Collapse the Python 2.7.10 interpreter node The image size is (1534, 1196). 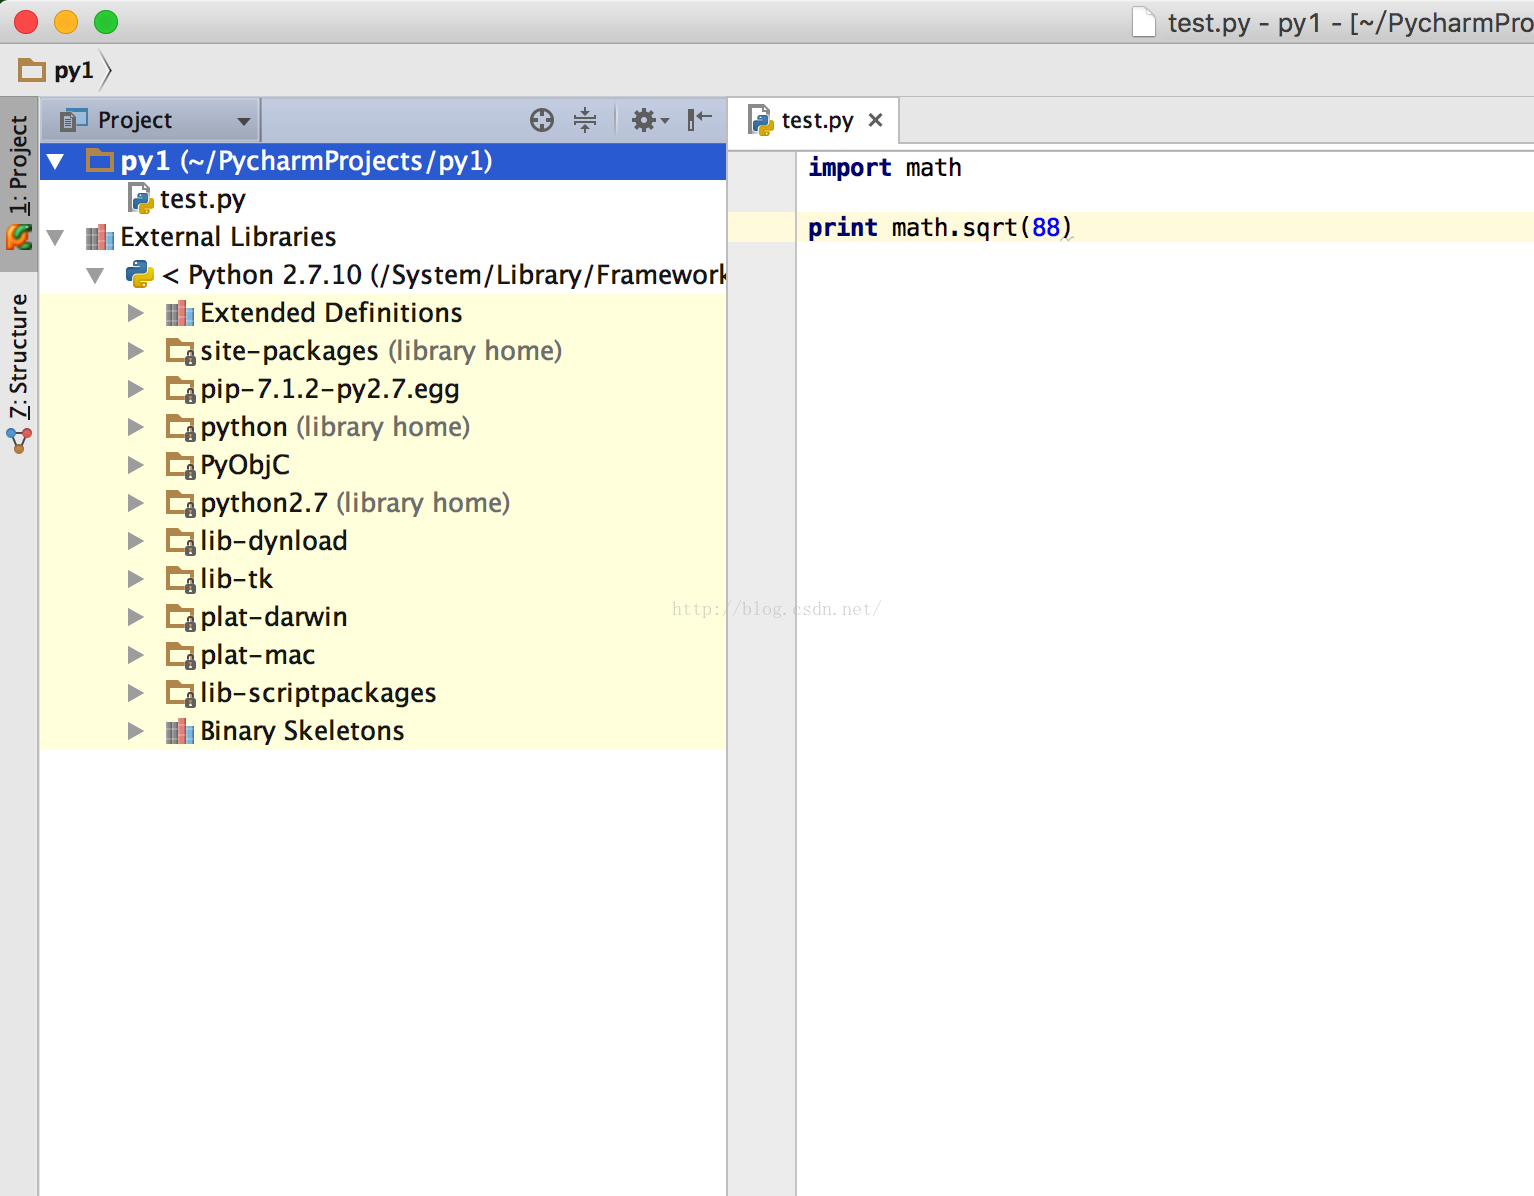click(95, 275)
